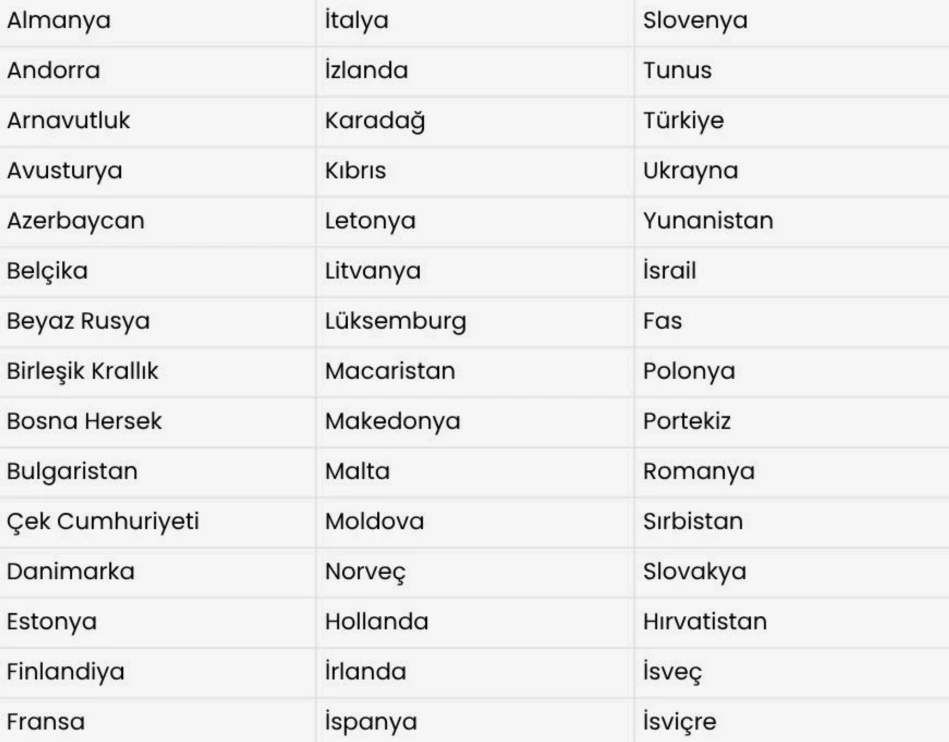Click the İsviçre entry
The image size is (949, 742).
pyautogui.click(x=680, y=722)
